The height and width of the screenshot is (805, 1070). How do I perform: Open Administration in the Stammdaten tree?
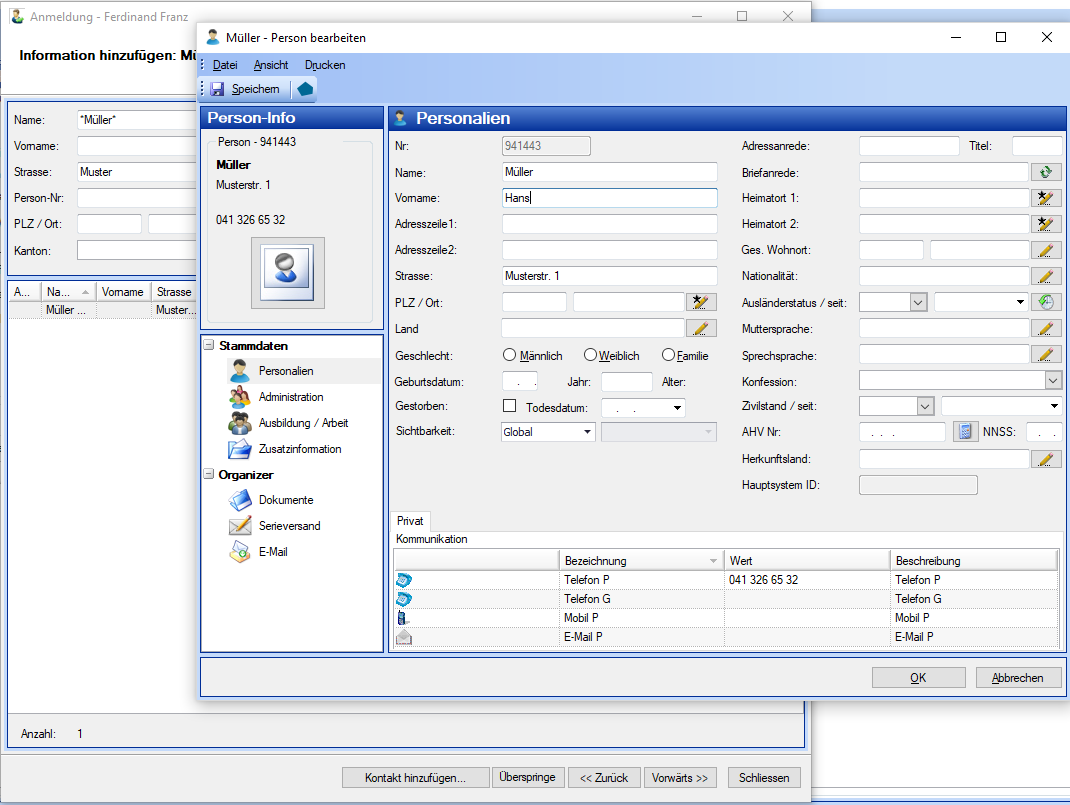(x=290, y=397)
